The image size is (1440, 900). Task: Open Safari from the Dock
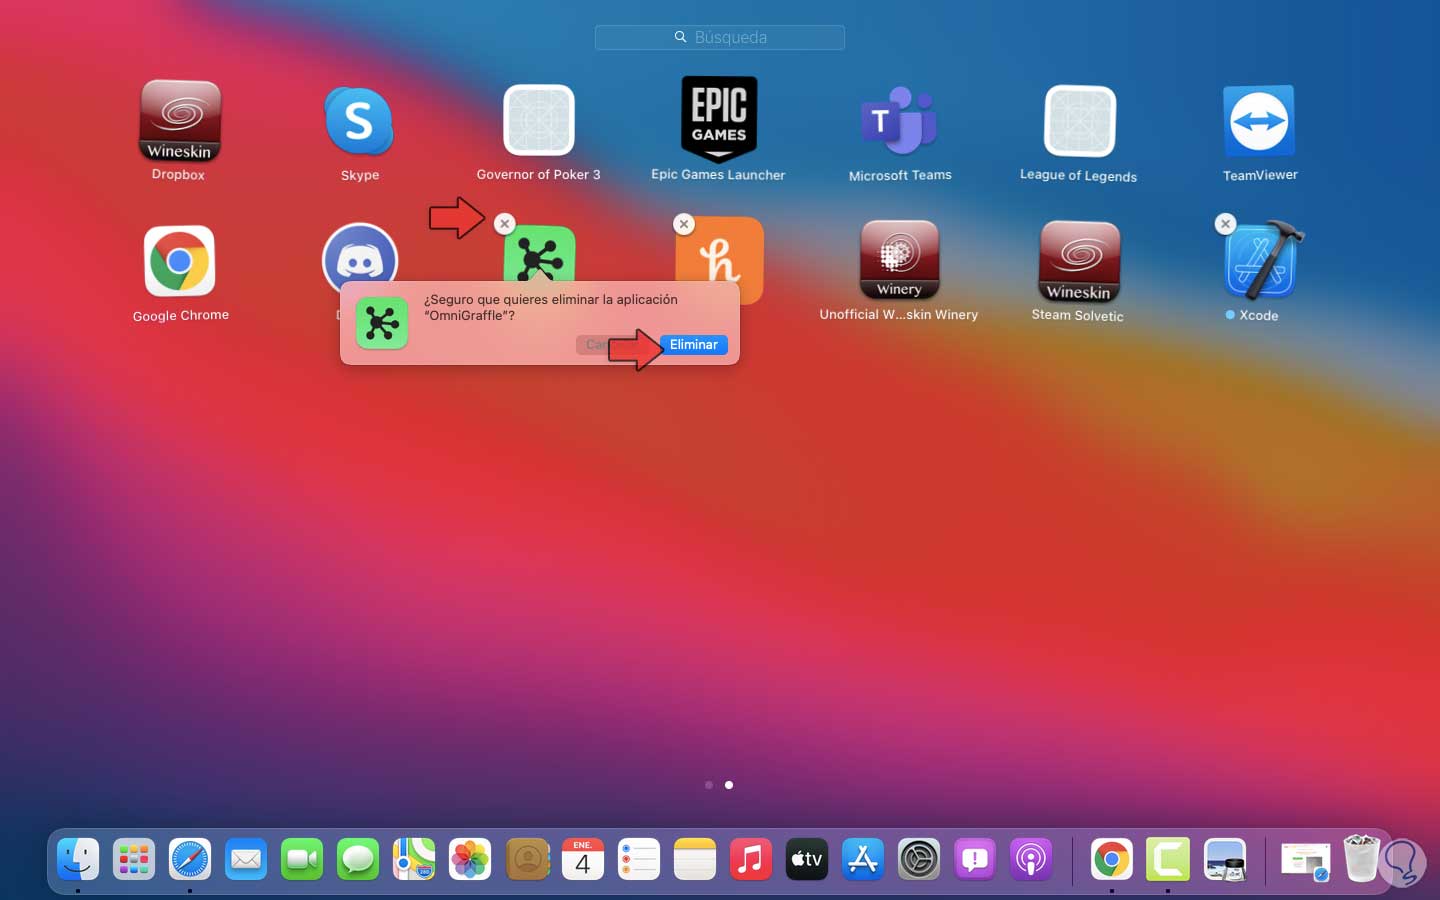(x=190, y=859)
